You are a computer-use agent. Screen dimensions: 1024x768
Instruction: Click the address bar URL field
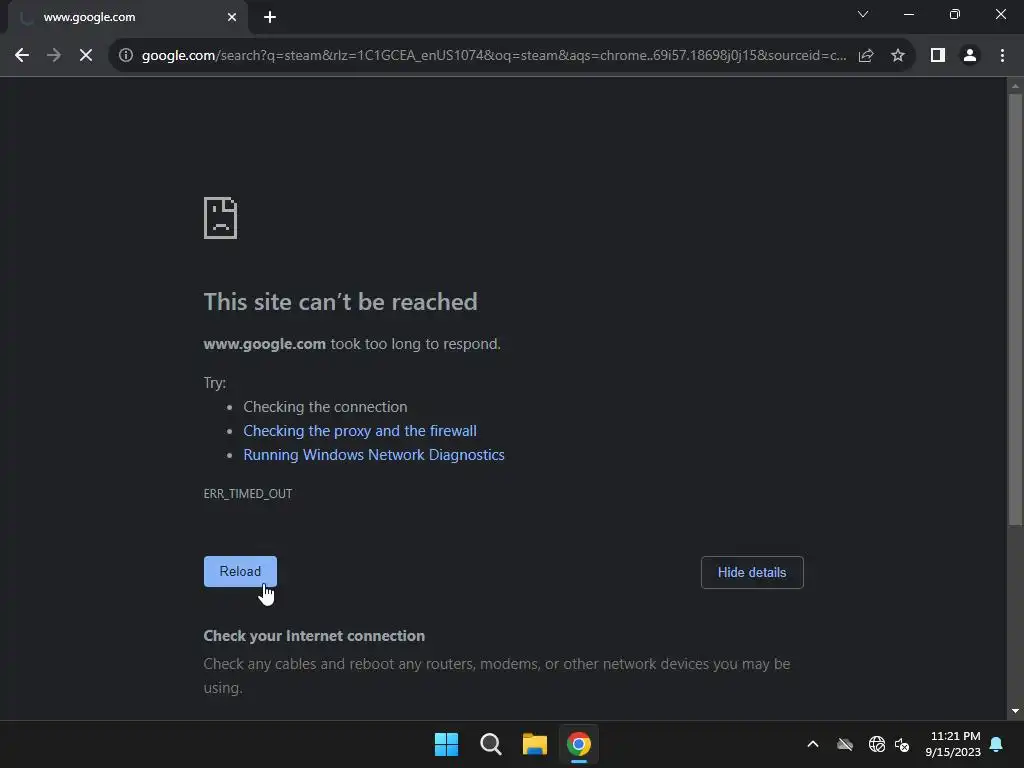[x=494, y=56]
